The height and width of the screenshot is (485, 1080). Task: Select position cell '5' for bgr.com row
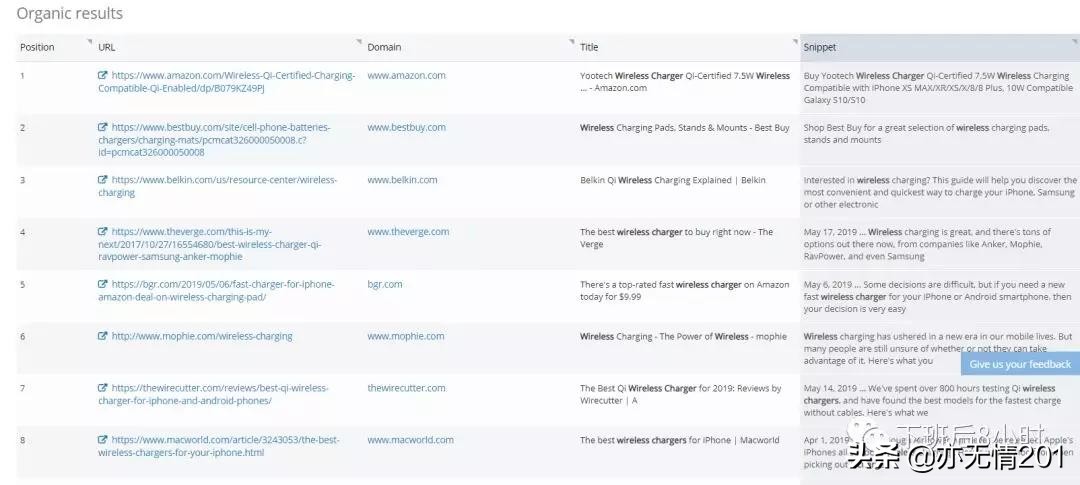23,284
